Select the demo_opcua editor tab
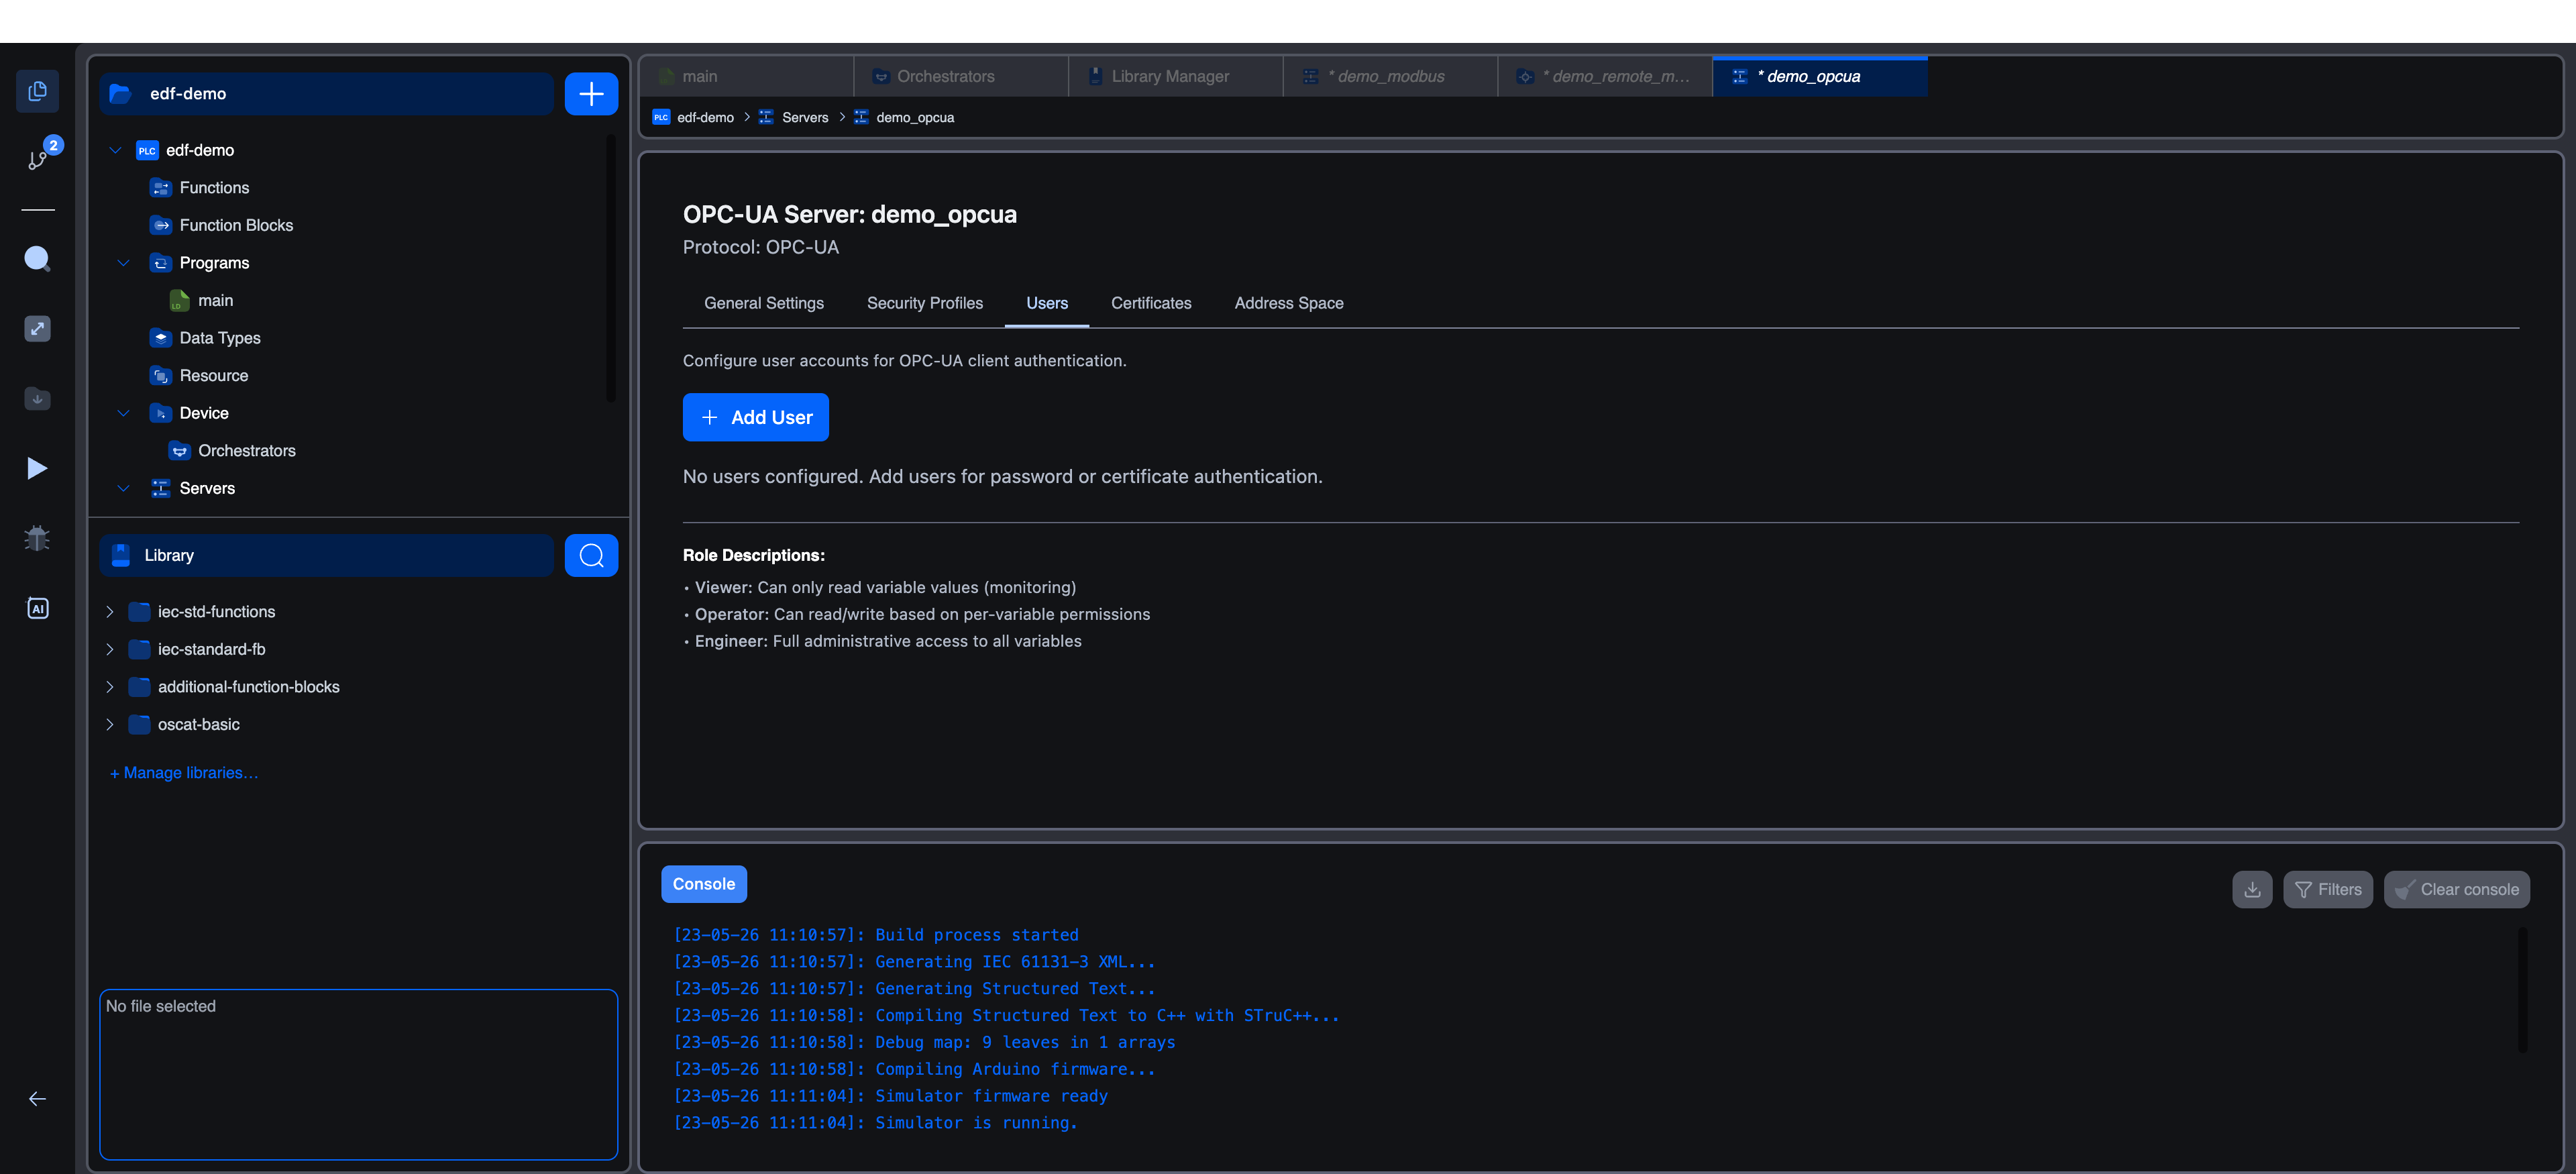2576x1174 pixels. (x=1820, y=76)
